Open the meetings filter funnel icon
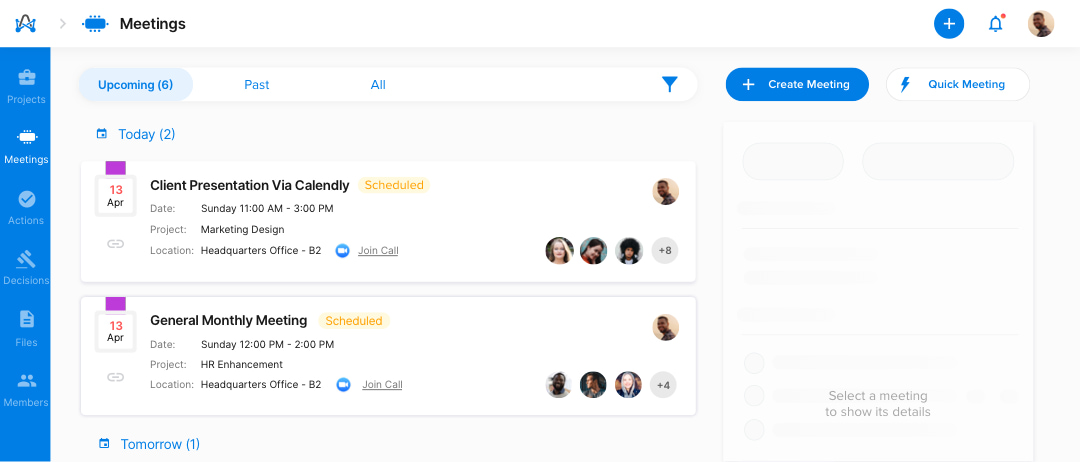Viewport: 1080px width, 462px height. (x=669, y=85)
